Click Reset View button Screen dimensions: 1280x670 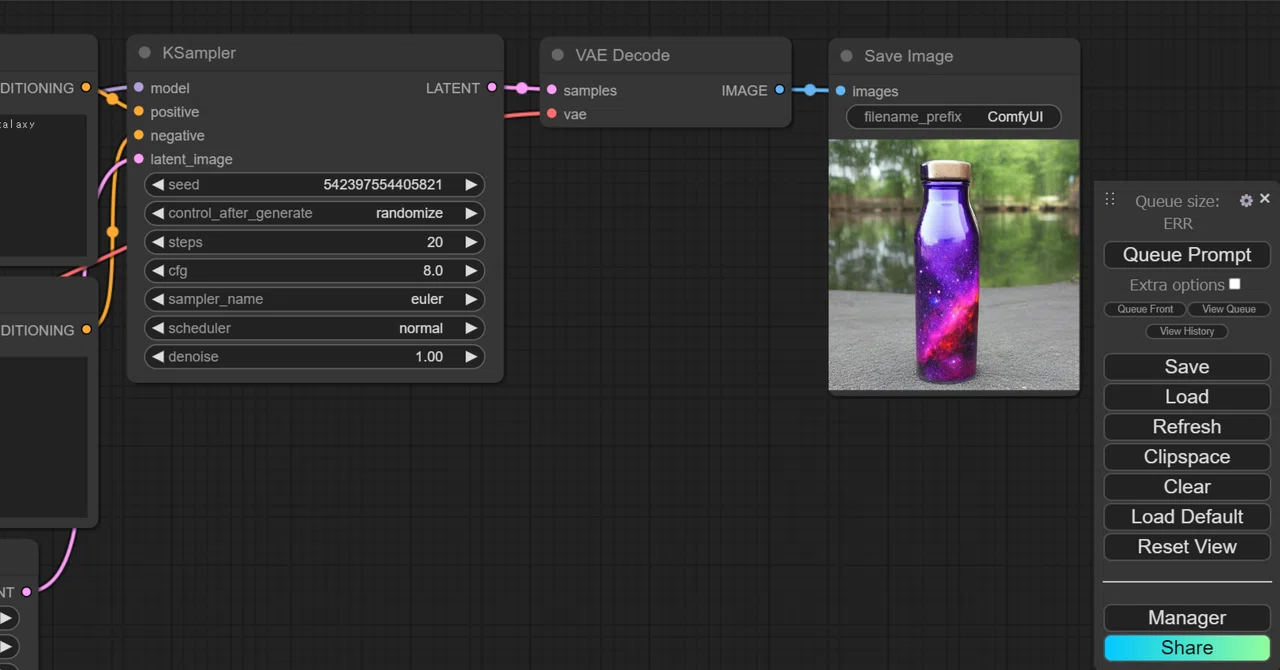pos(1187,547)
